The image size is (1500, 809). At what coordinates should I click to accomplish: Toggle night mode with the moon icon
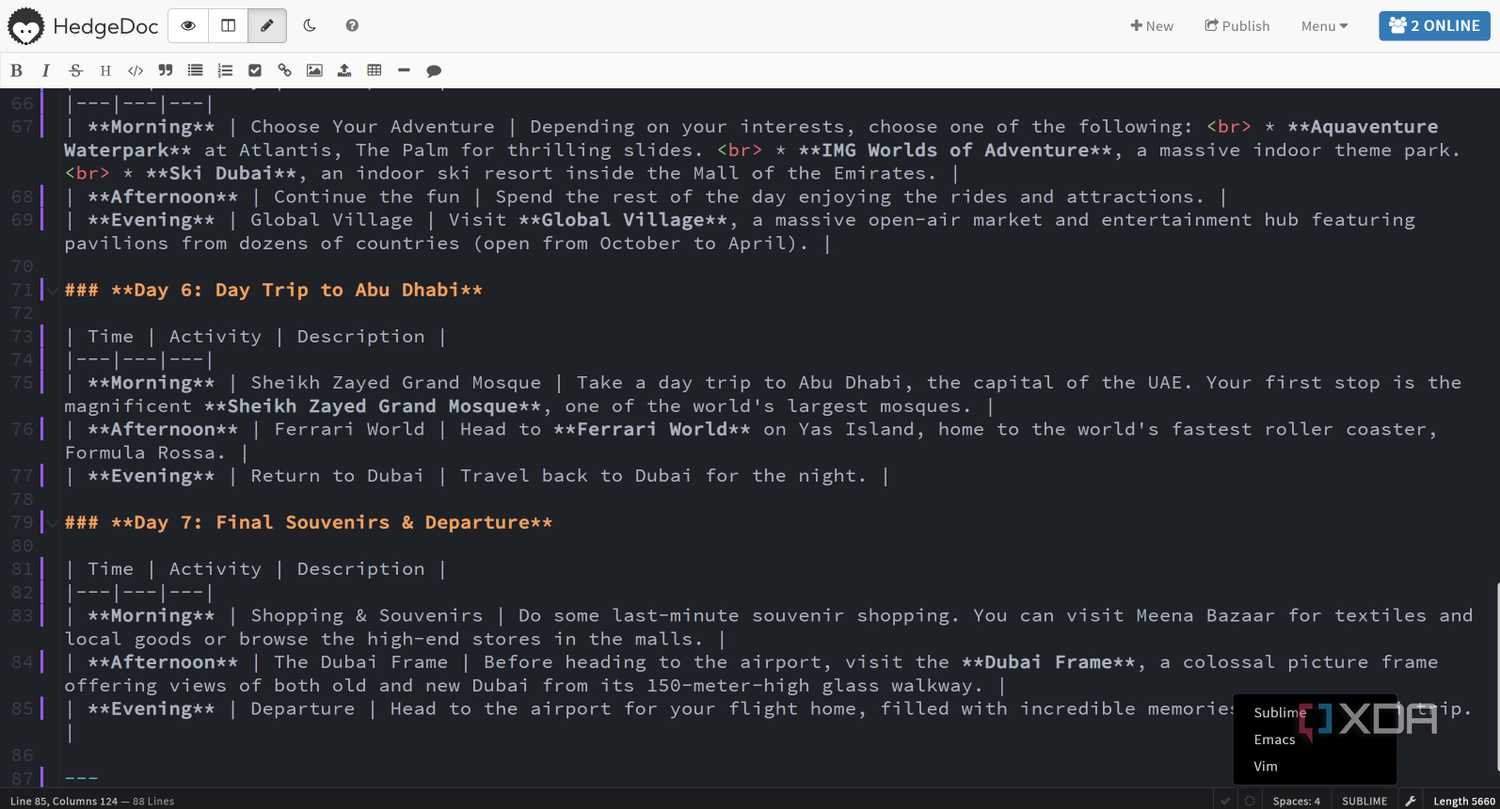[x=310, y=26]
